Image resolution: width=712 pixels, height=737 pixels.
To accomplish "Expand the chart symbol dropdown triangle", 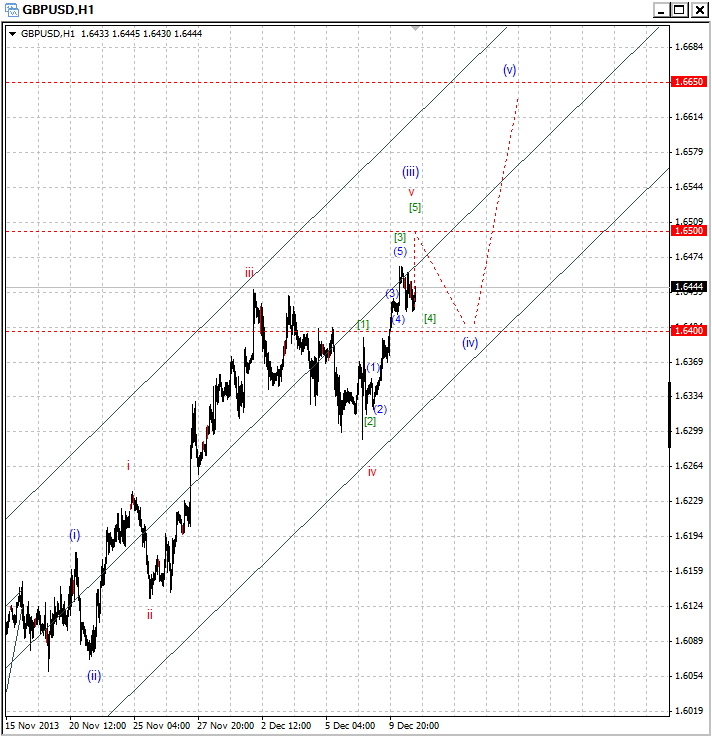I will [13, 34].
